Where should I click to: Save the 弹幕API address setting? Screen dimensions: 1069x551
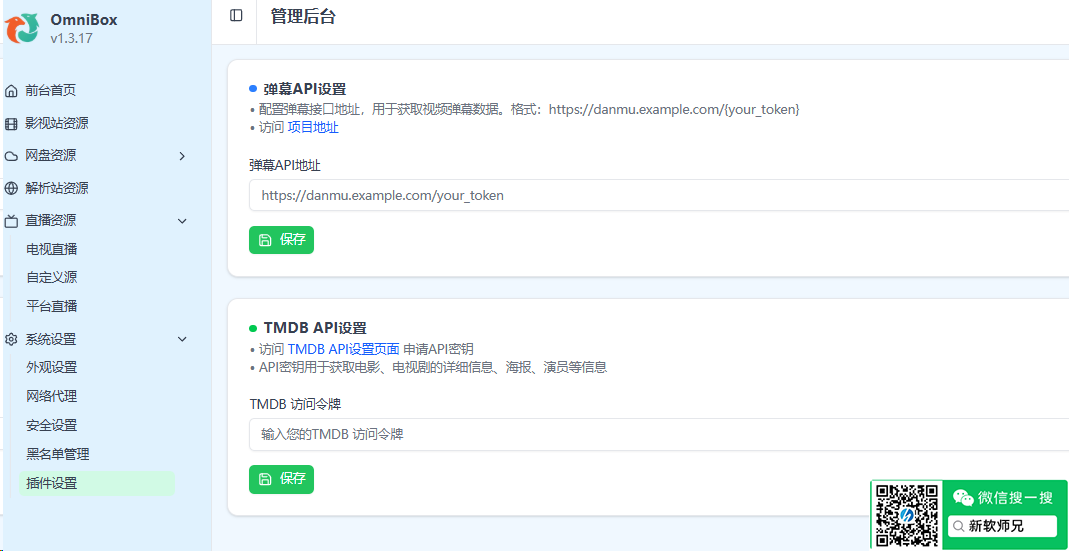(281, 240)
